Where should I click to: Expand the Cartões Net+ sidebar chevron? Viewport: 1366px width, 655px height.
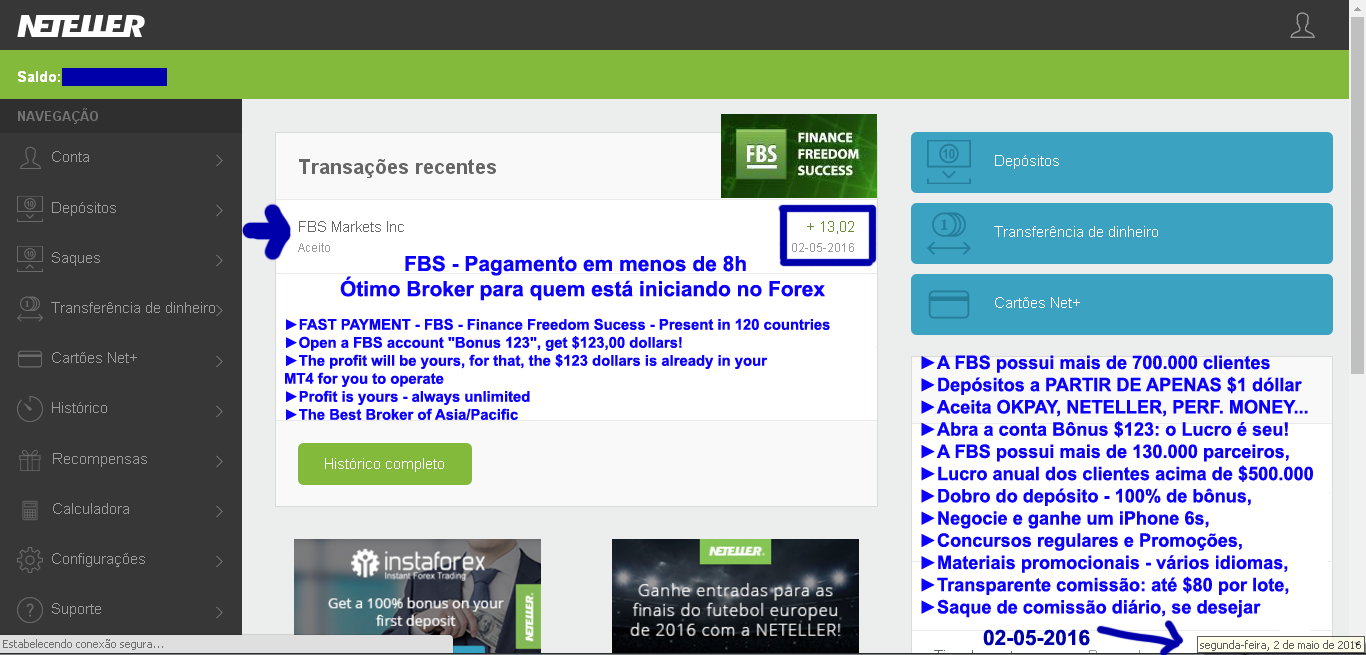[219, 360]
